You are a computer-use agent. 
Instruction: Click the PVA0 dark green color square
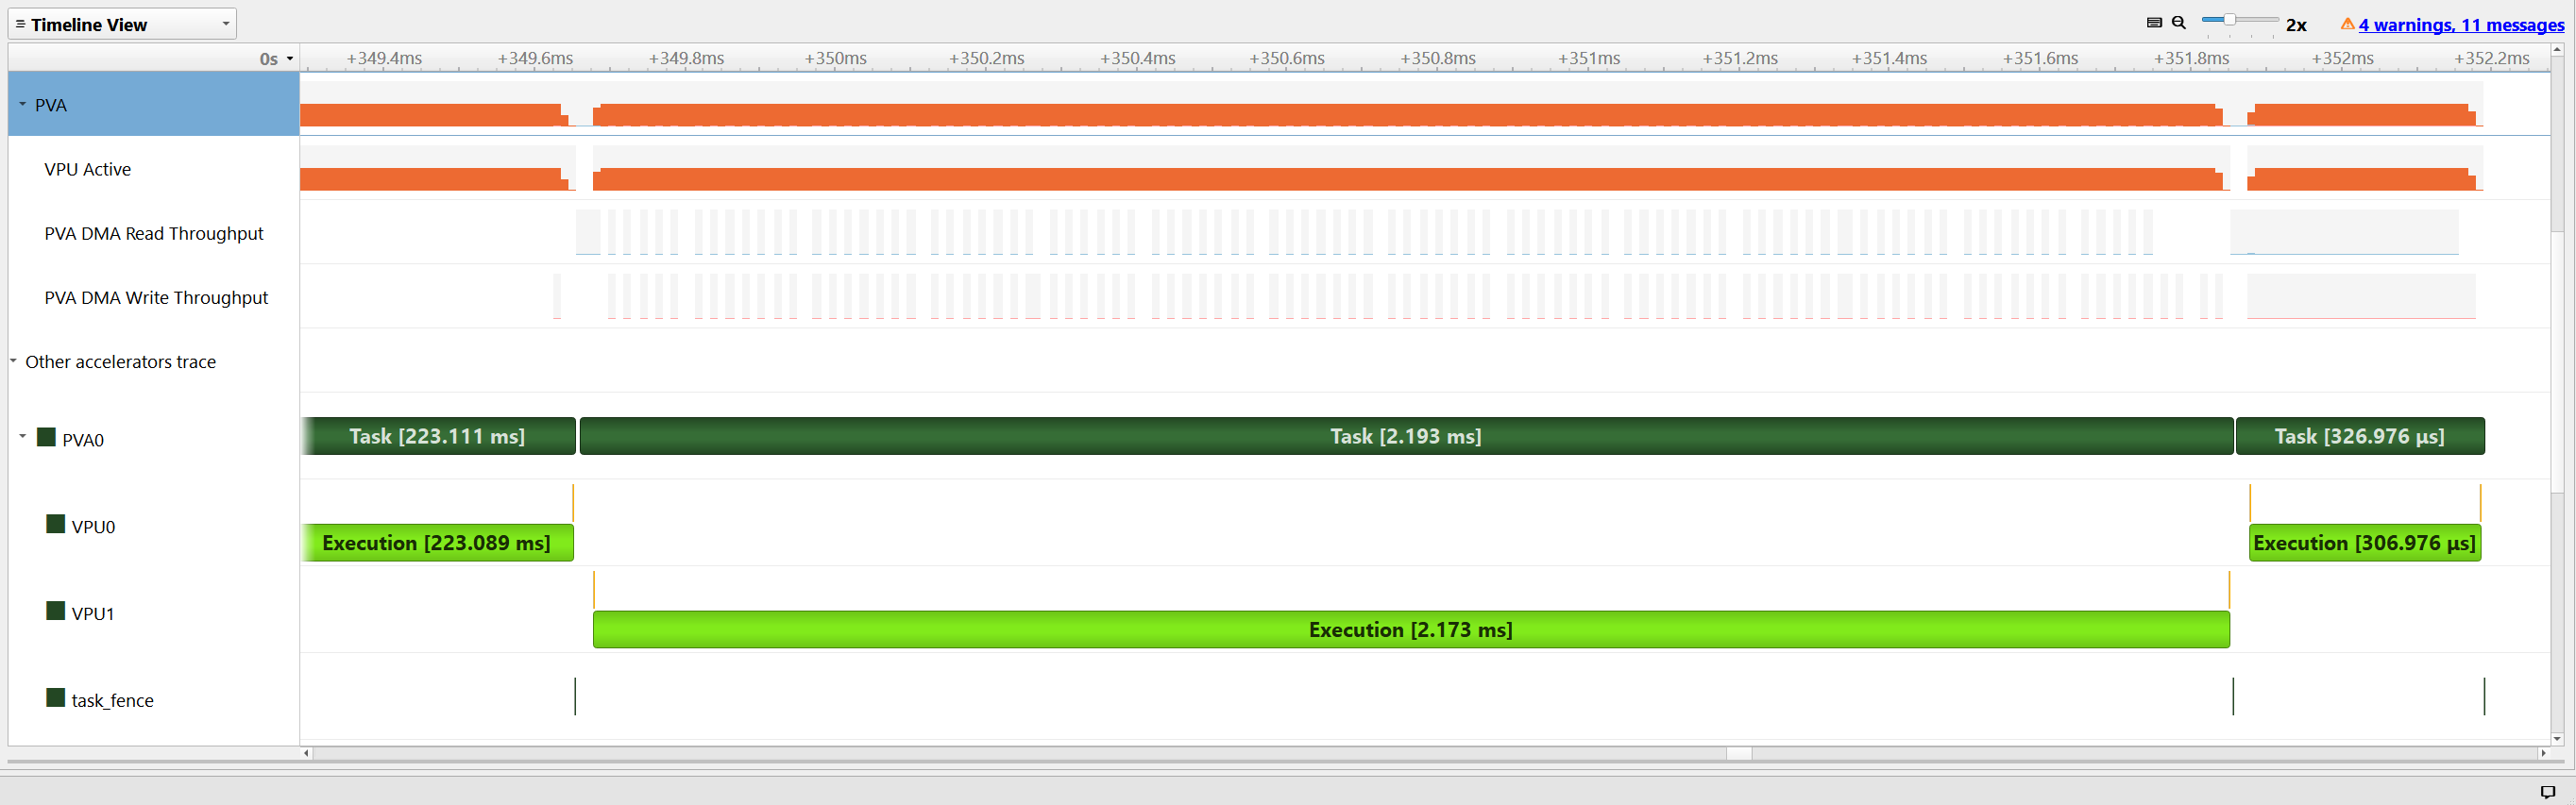click(46, 437)
